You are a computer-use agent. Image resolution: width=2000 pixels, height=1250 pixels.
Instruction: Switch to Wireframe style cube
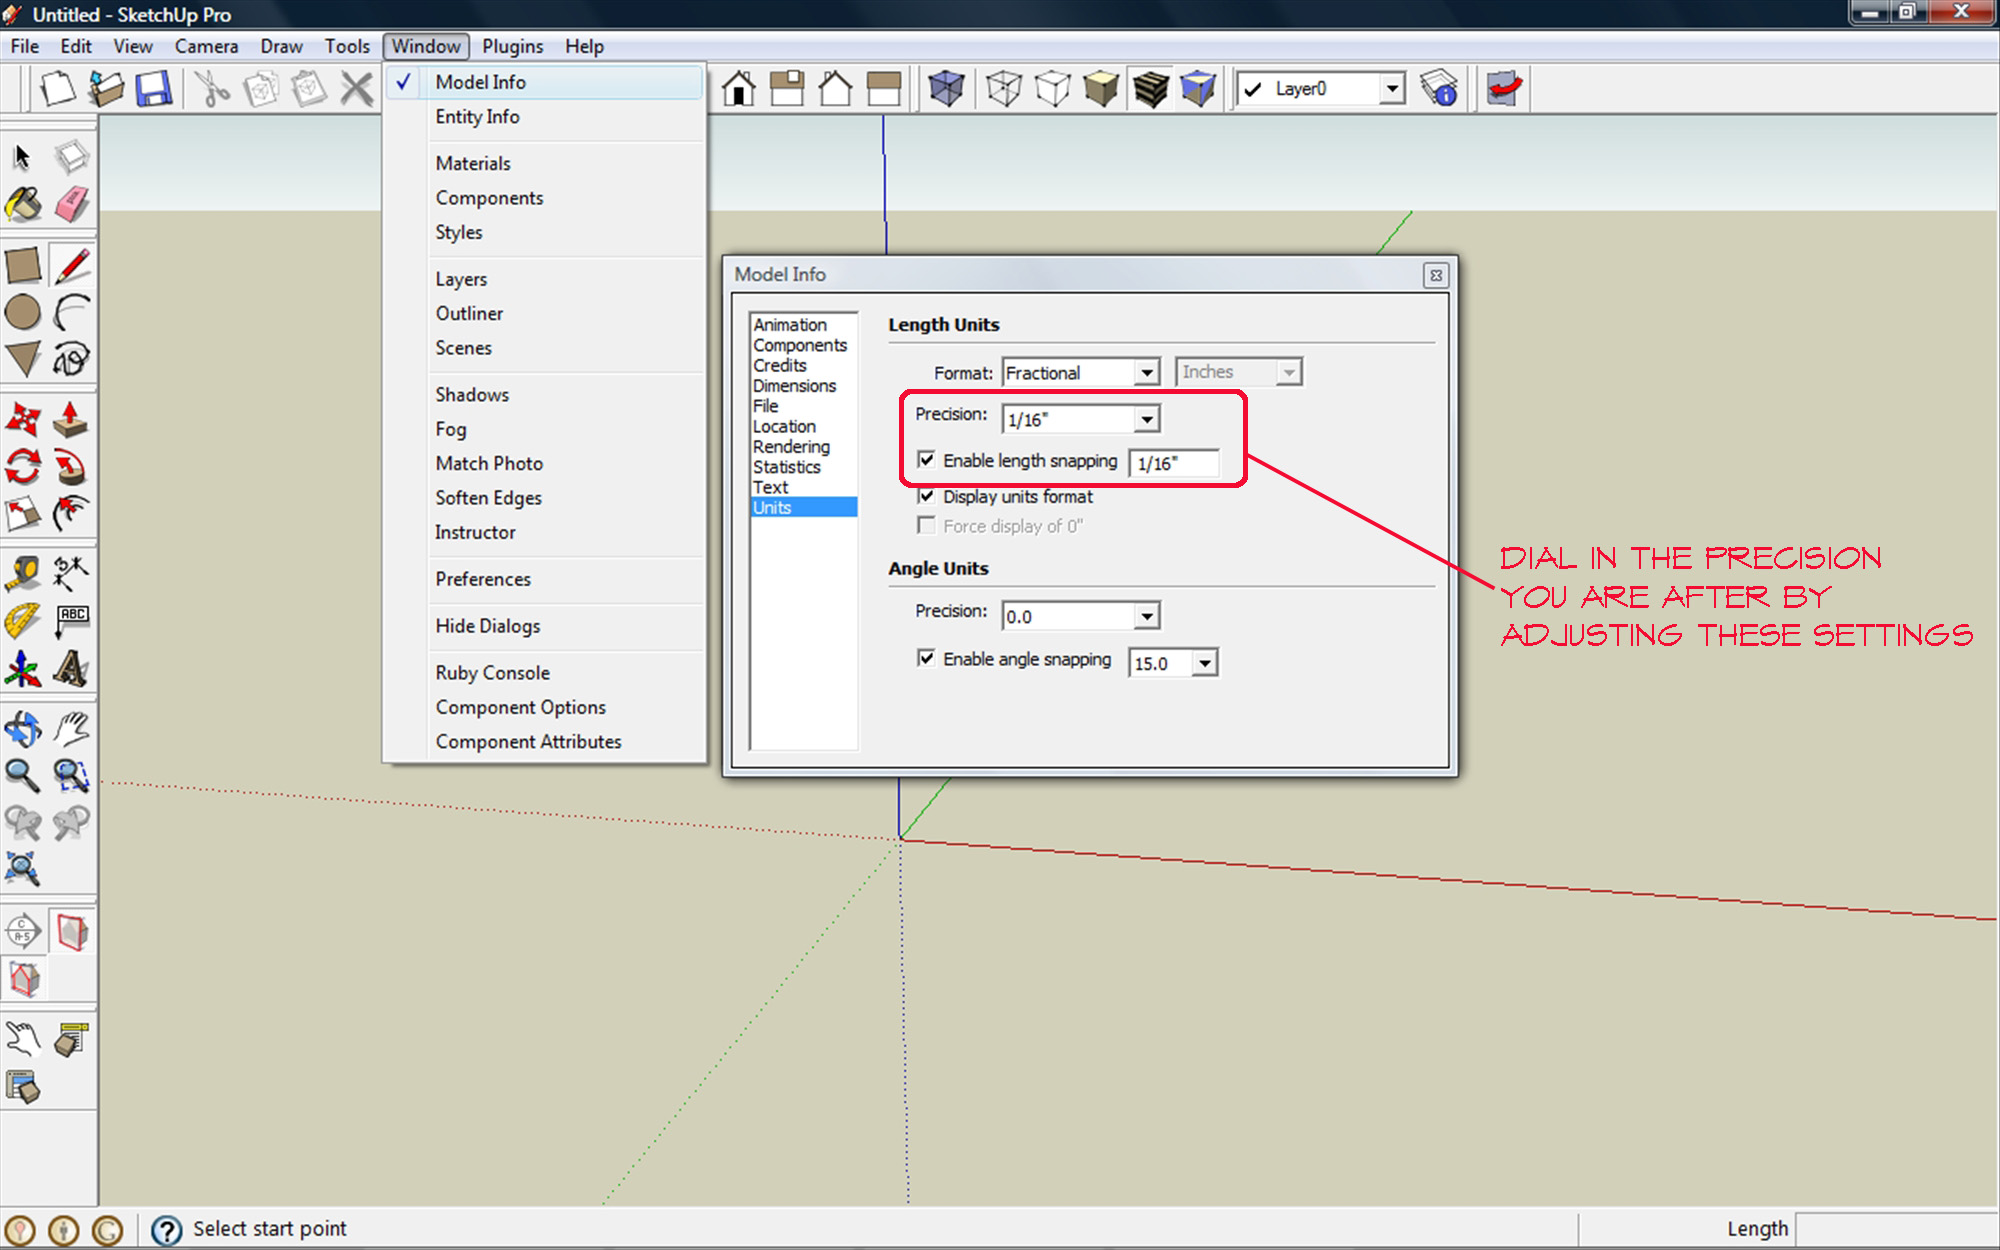coord(1004,89)
